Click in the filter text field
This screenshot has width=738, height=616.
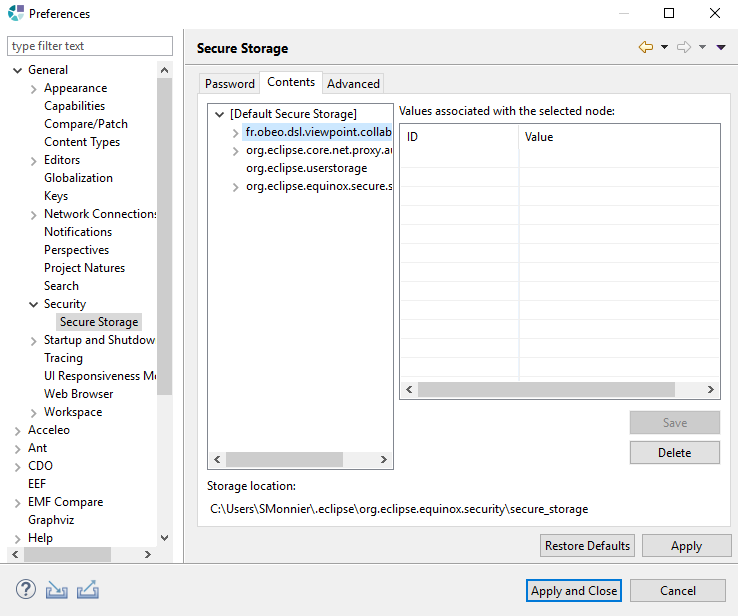coord(88,46)
